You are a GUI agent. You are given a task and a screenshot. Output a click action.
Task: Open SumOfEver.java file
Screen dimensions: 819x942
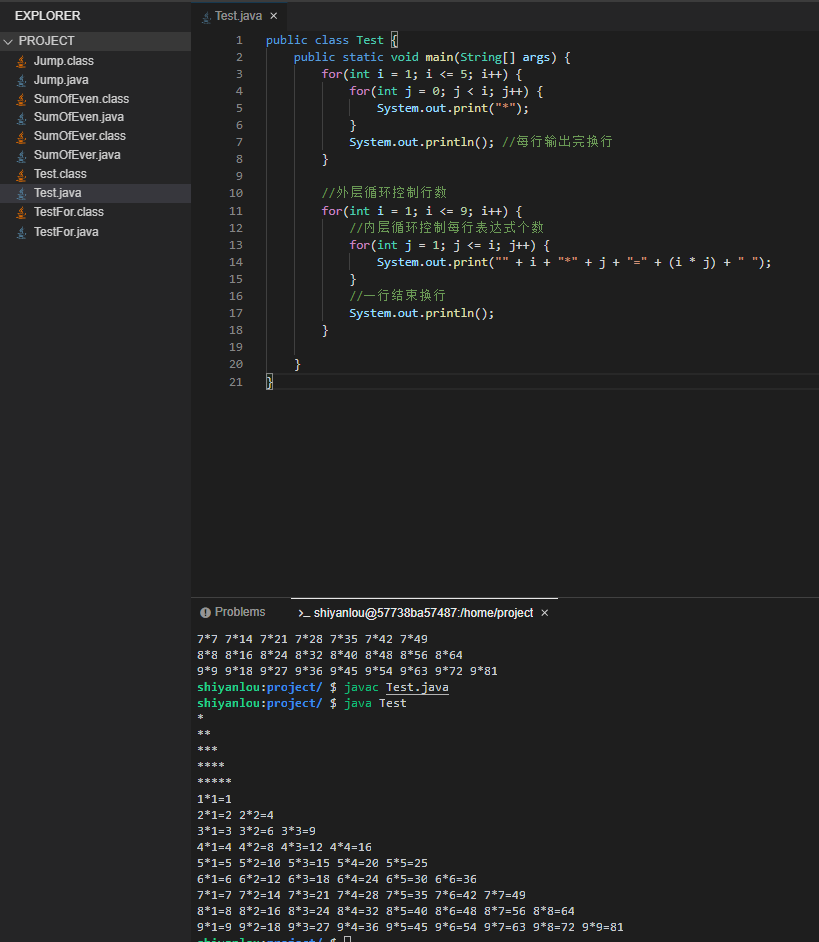pyautogui.click(x=77, y=155)
